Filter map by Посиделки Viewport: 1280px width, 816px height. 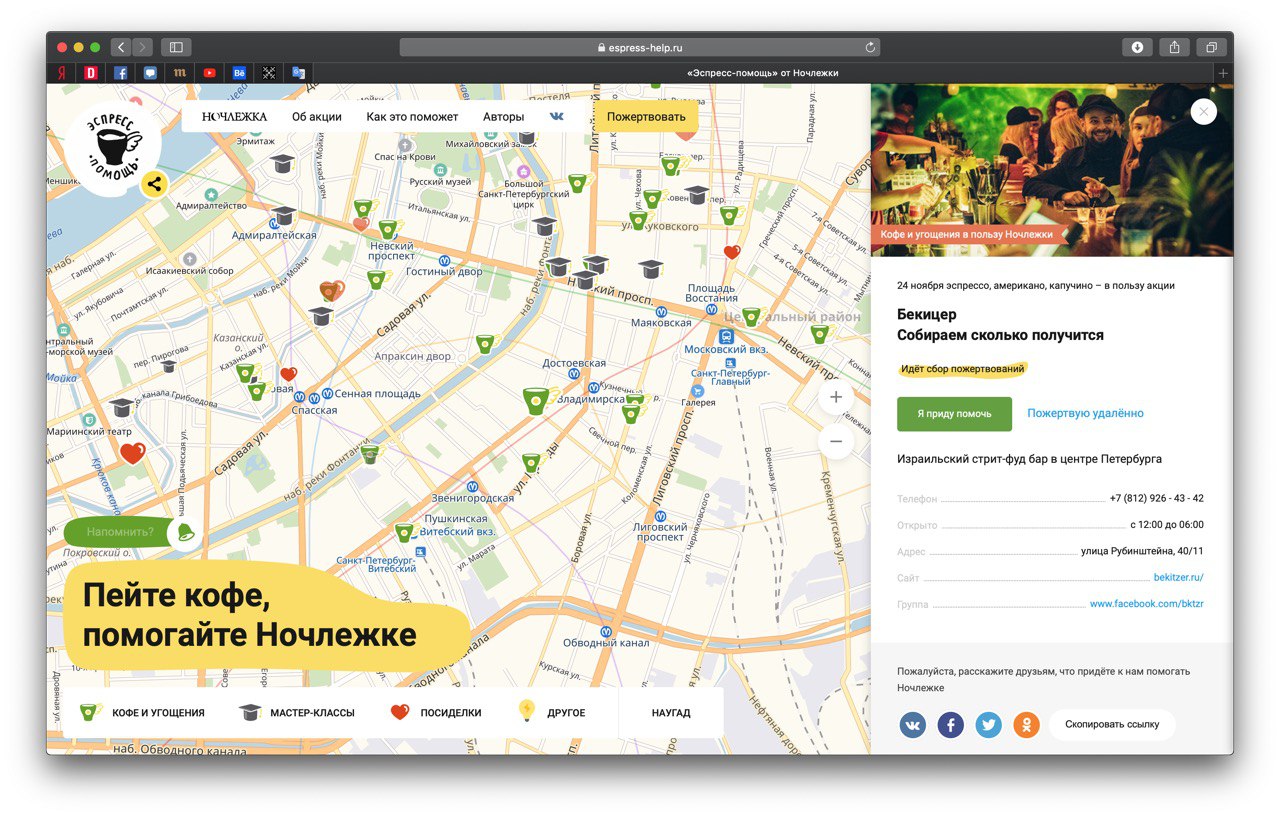coord(436,713)
